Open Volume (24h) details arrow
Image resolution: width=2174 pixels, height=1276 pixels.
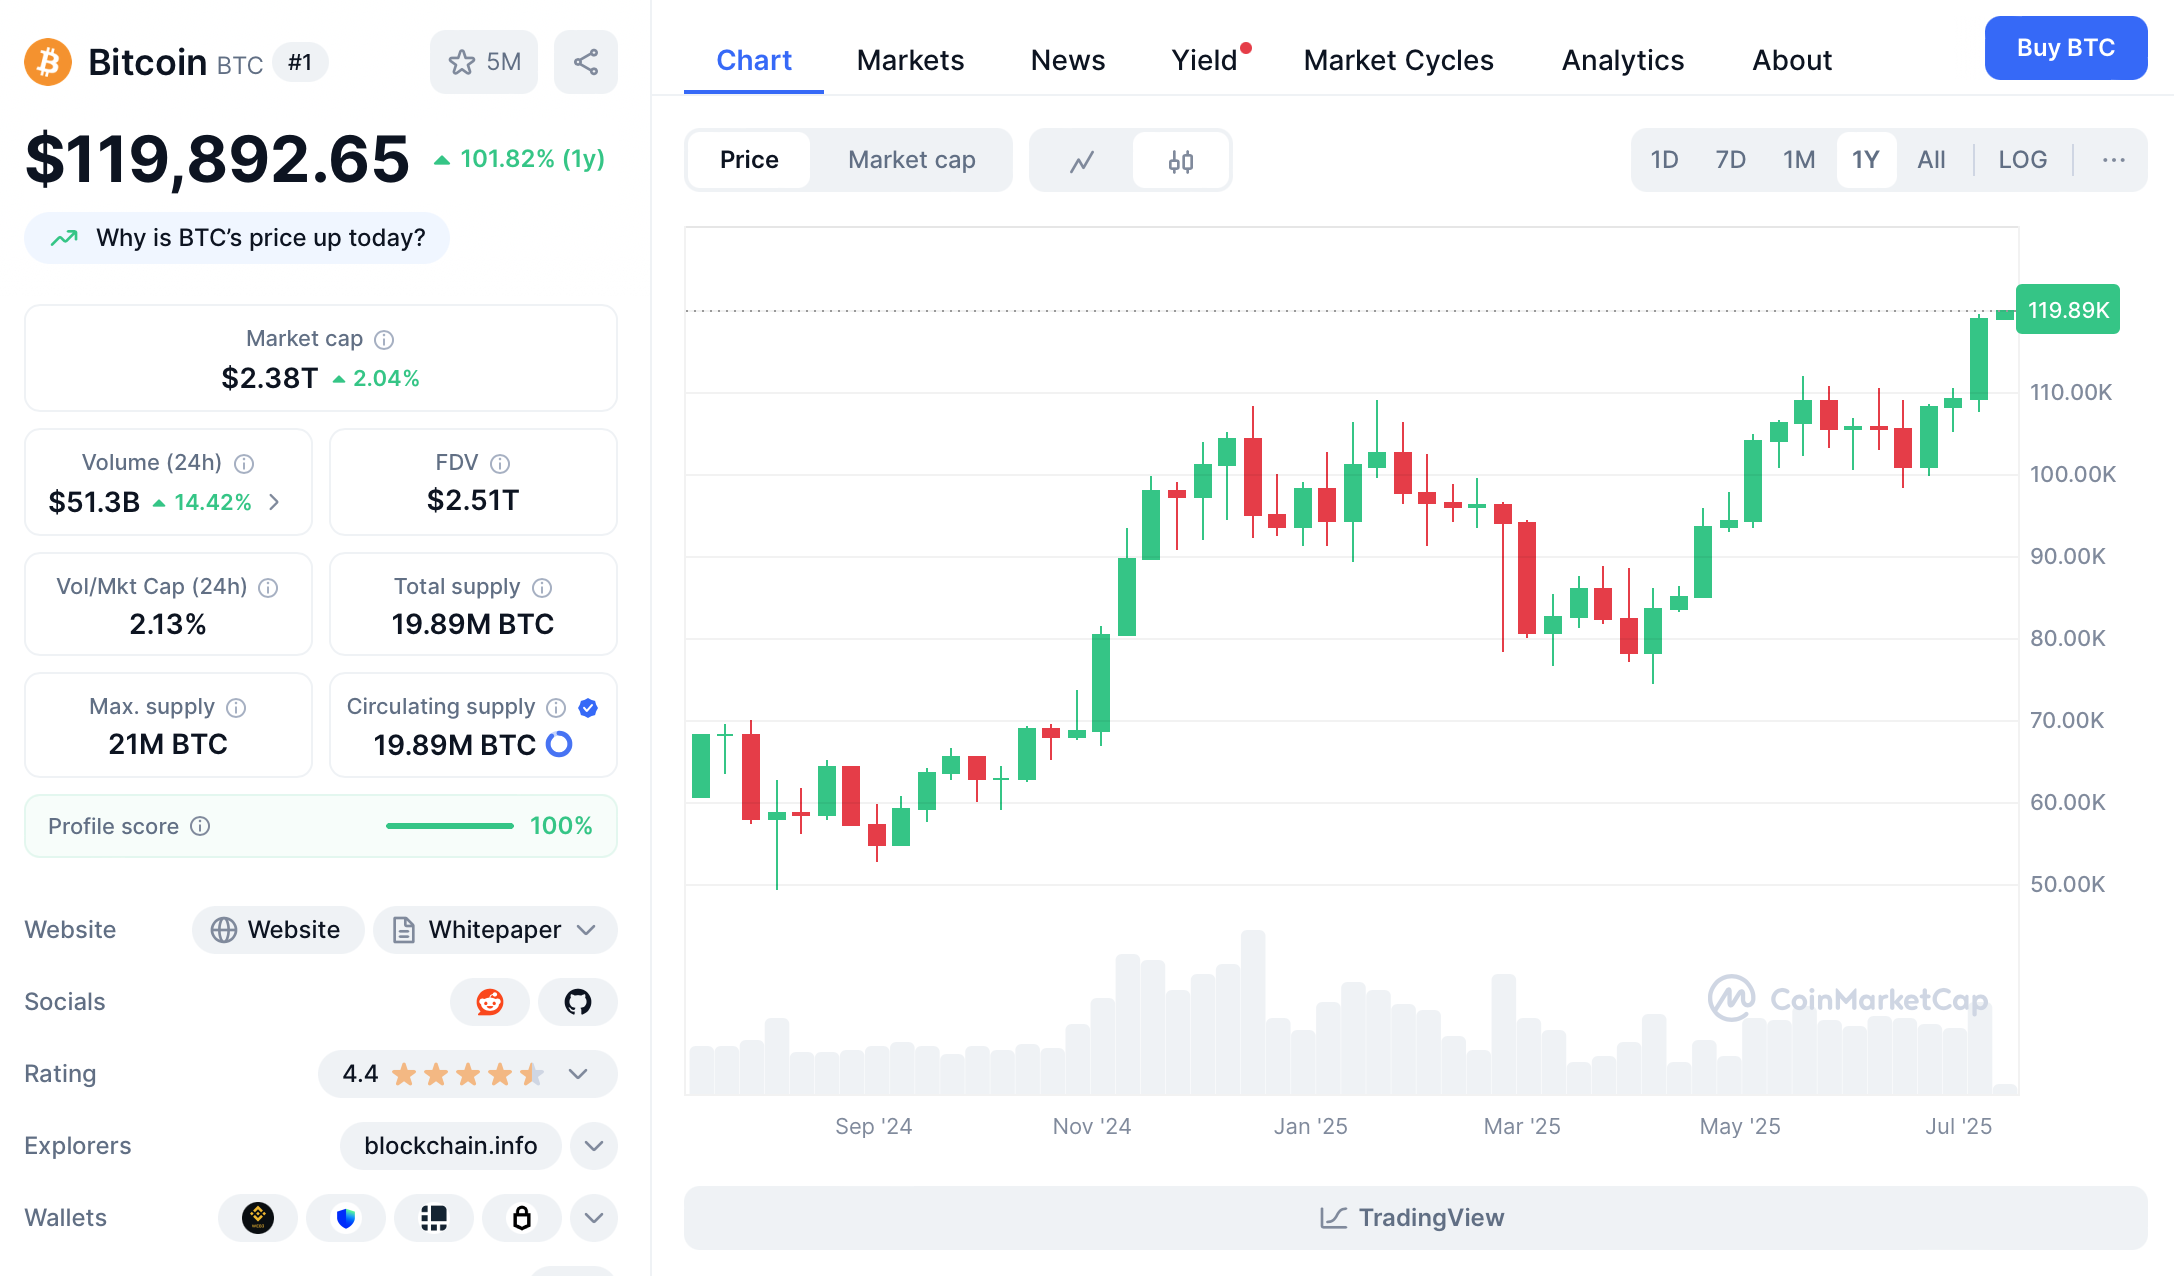point(275,502)
